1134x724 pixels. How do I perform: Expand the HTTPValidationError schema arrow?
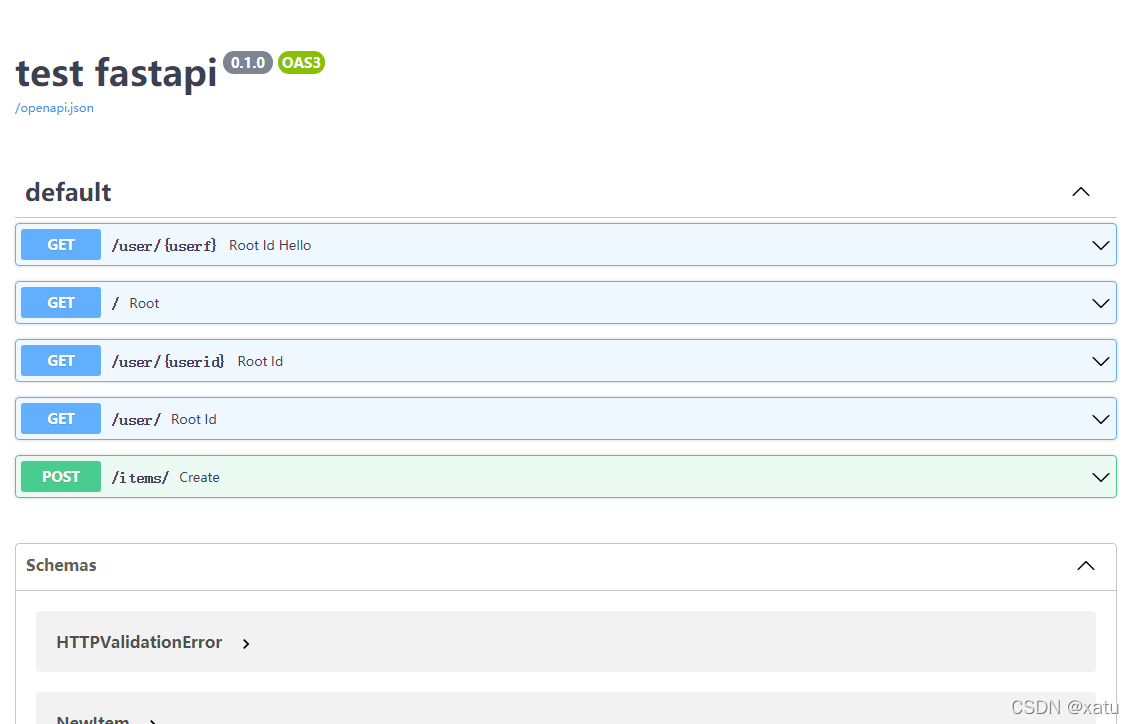[246, 644]
